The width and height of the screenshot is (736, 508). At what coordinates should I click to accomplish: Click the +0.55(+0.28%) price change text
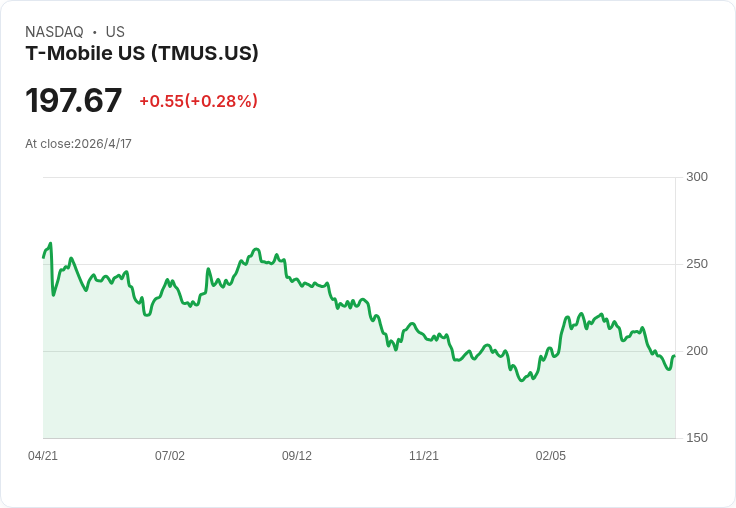click(198, 101)
